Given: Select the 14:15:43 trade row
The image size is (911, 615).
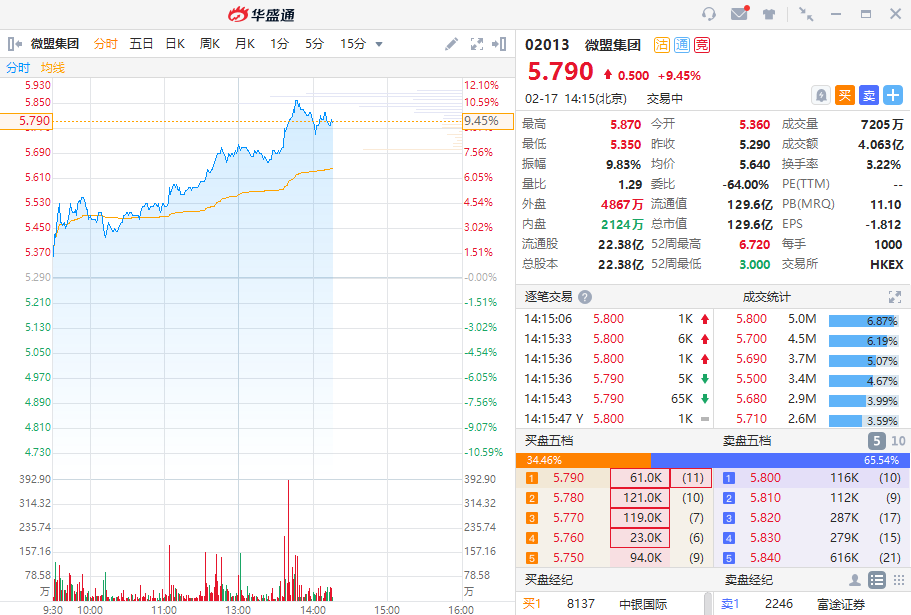Looking at the screenshot, I should (x=616, y=398).
